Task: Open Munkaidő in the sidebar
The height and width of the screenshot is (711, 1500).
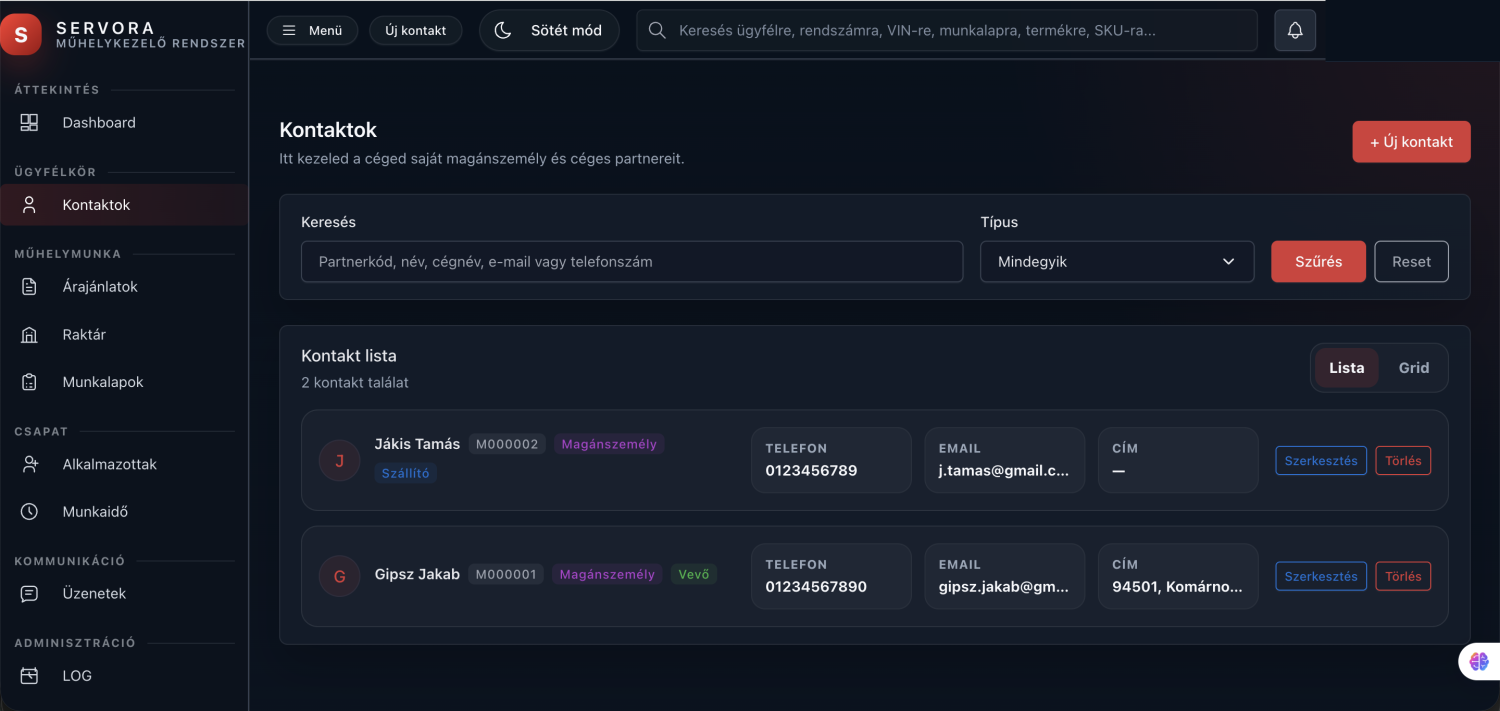Action: pos(124,512)
